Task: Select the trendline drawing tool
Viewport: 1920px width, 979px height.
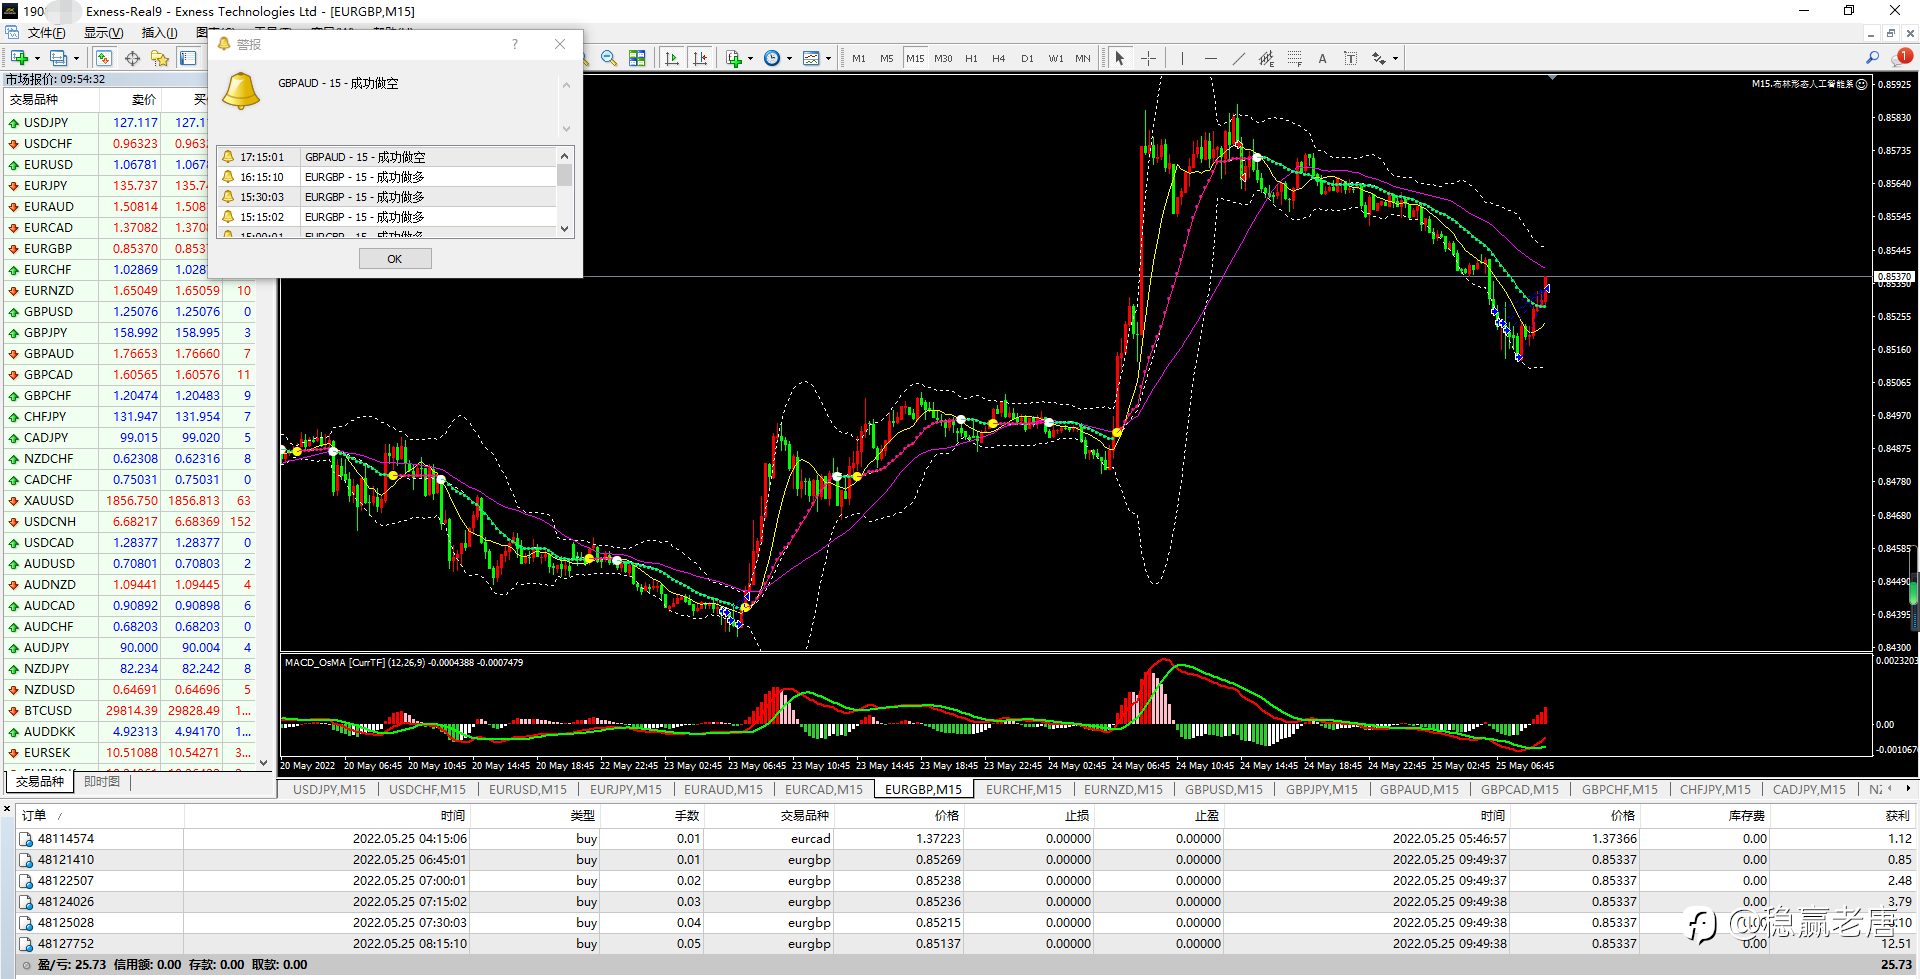Action: (1239, 58)
